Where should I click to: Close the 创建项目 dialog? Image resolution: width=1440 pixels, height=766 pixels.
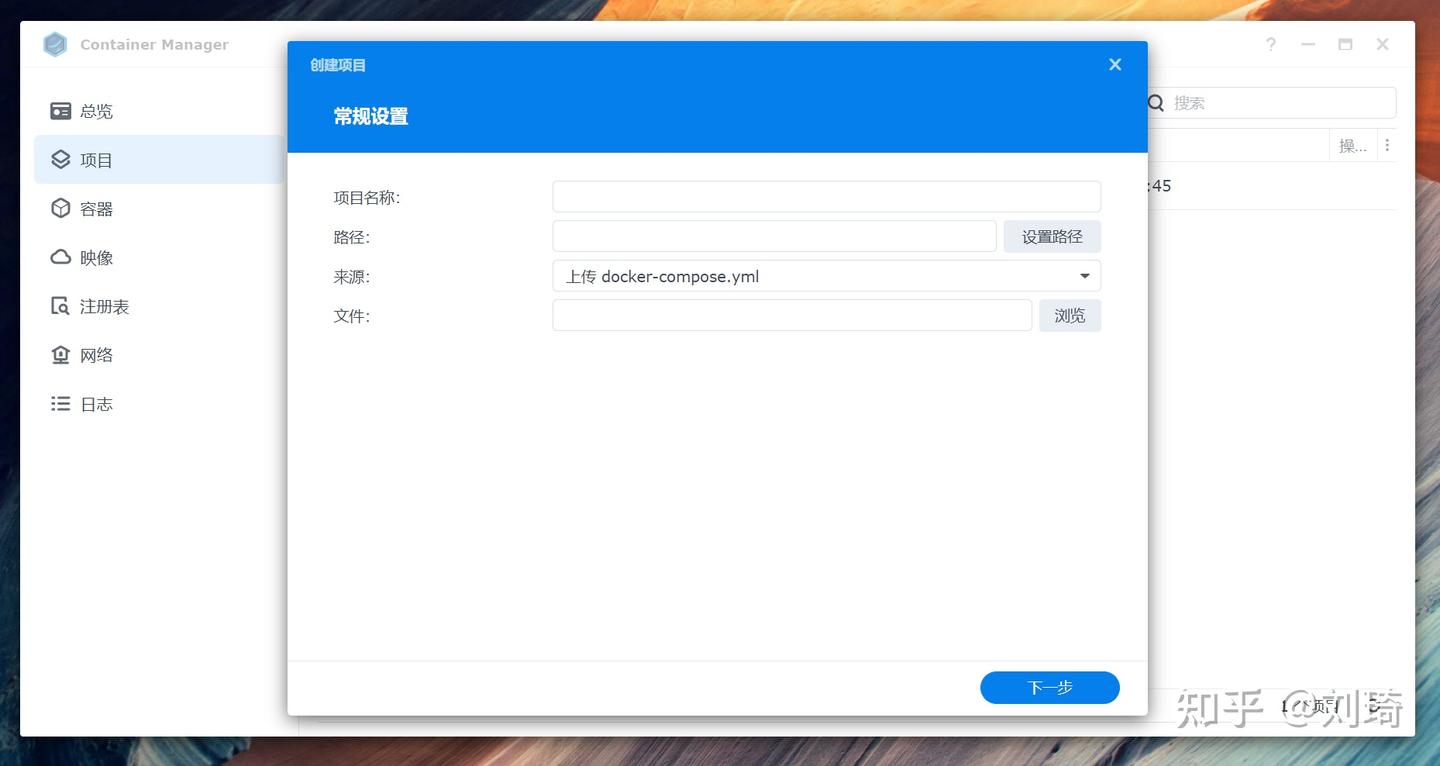point(1114,64)
